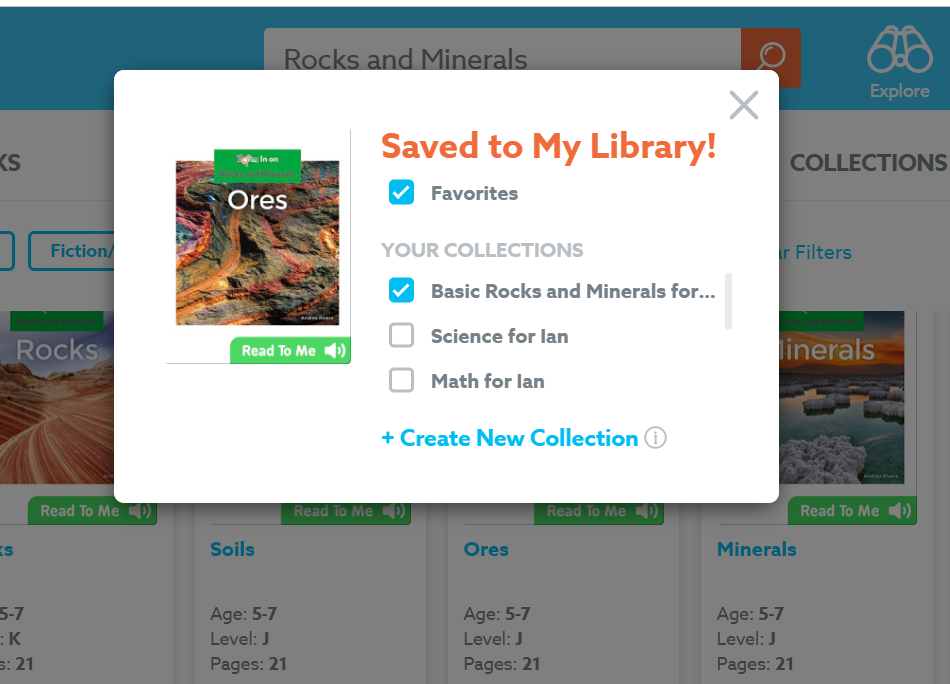Click the speaker icon on the Ores cover
This screenshot has height=684, width=950.
(x=335, y=350)
